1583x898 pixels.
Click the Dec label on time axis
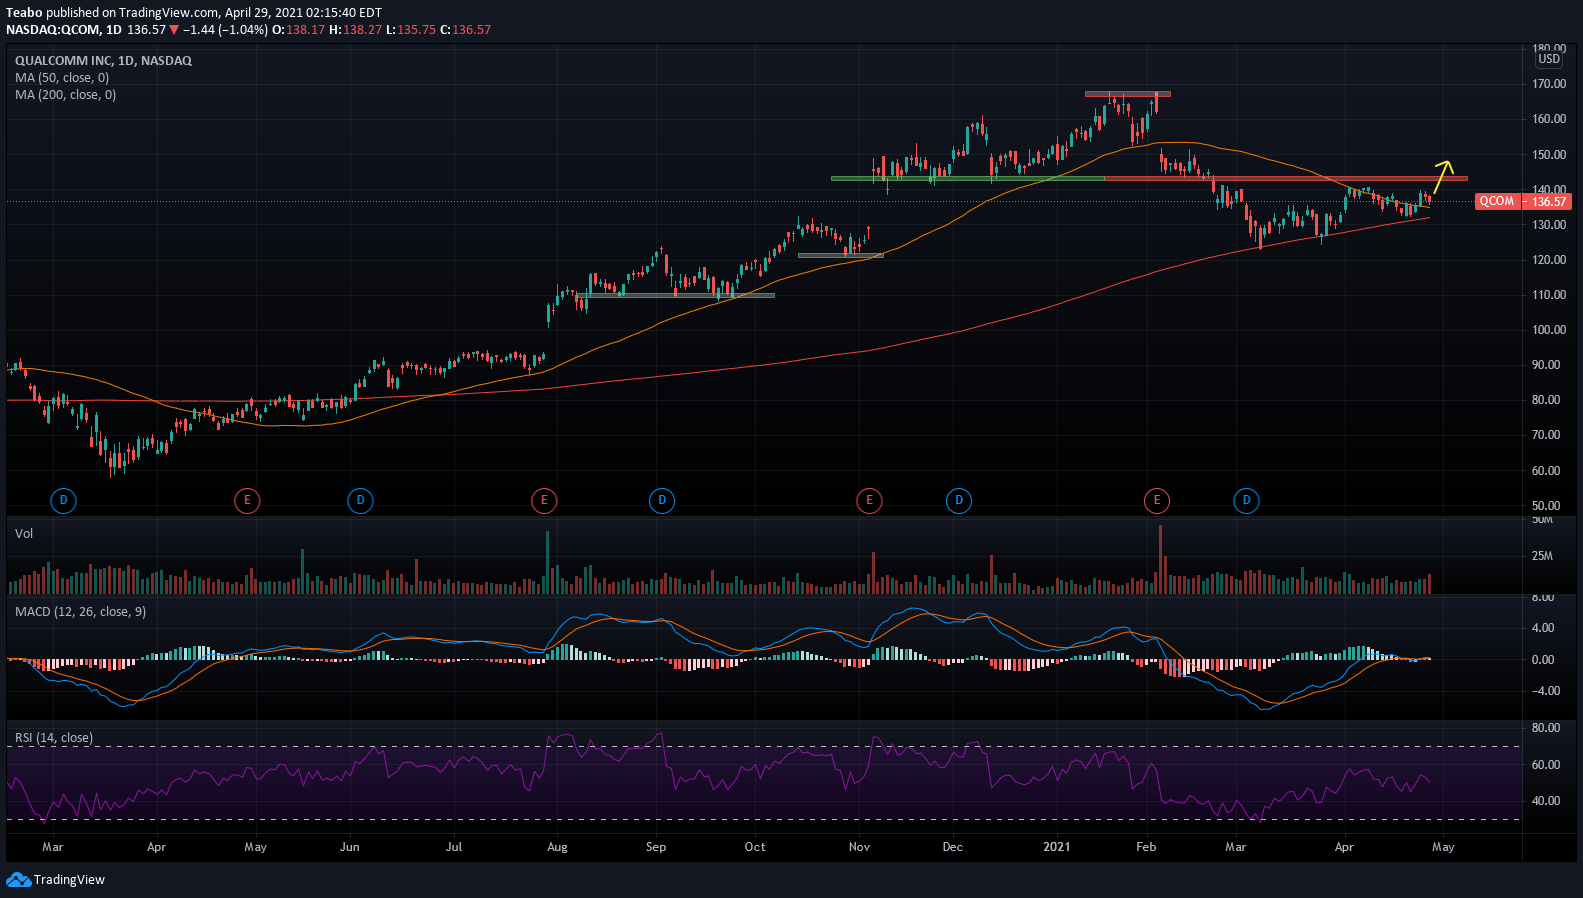click(x=953, y=847)
